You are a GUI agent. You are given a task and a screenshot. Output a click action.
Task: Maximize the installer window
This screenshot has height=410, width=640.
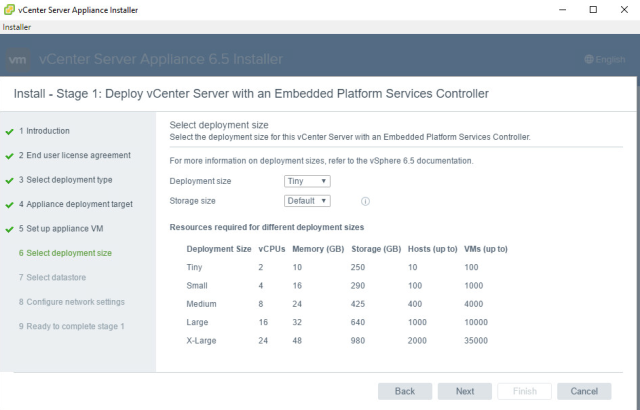coord(593,9)
